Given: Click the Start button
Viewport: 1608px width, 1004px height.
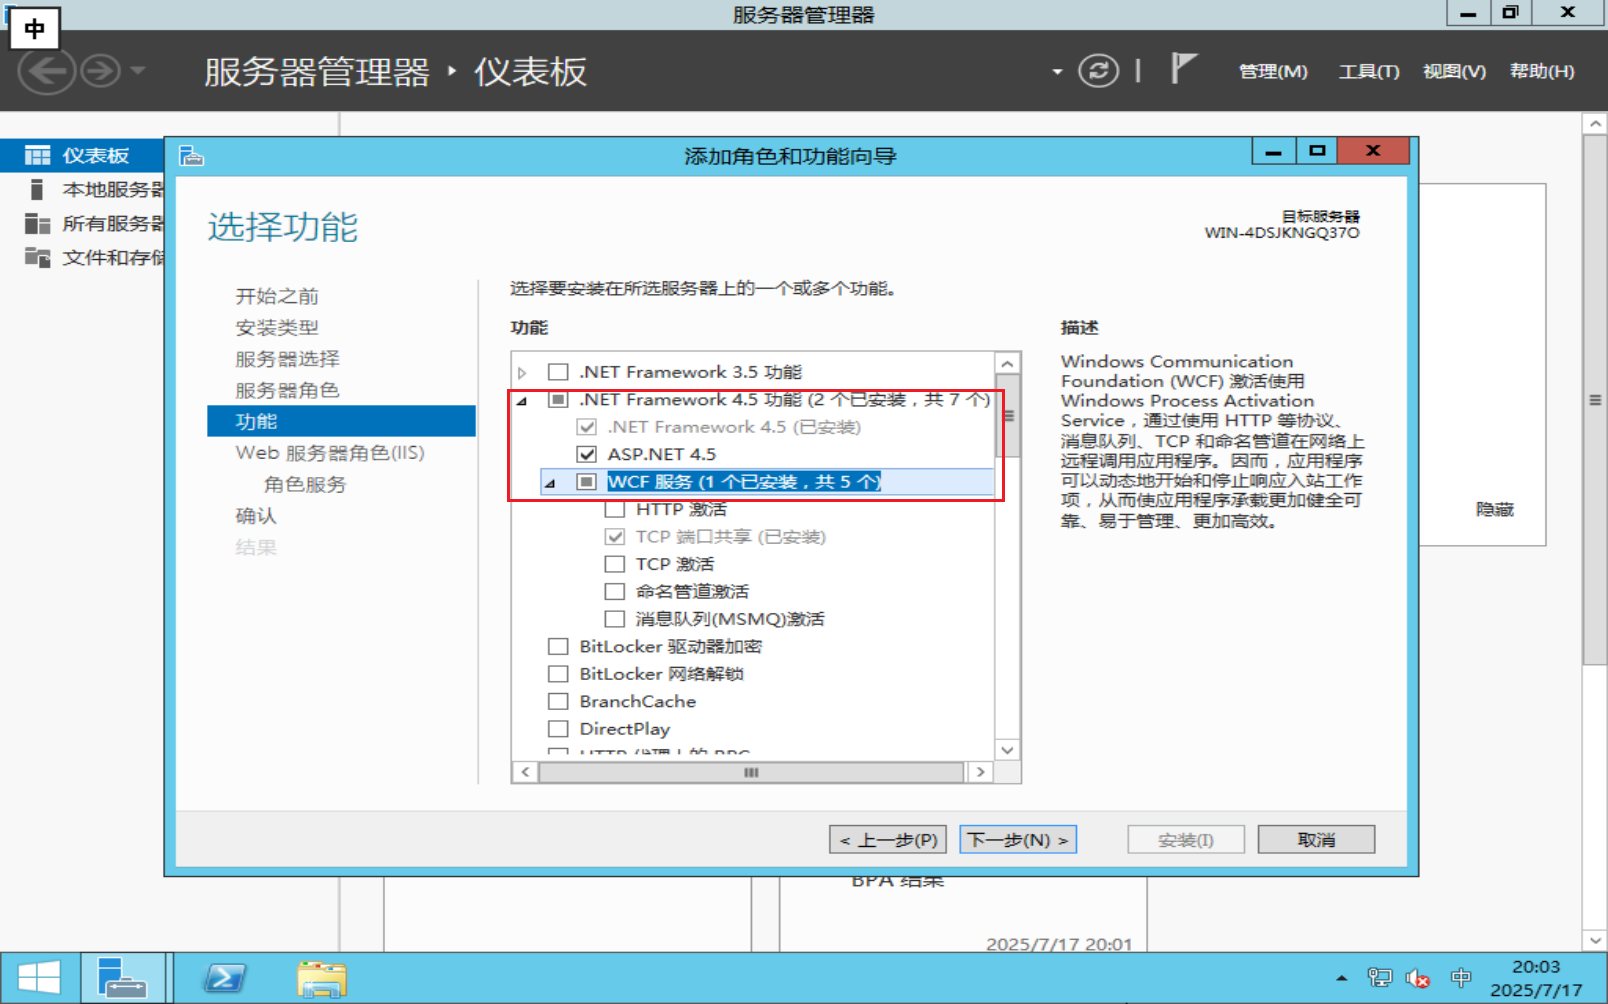Looking at the screenshot, I should [39, 977].
